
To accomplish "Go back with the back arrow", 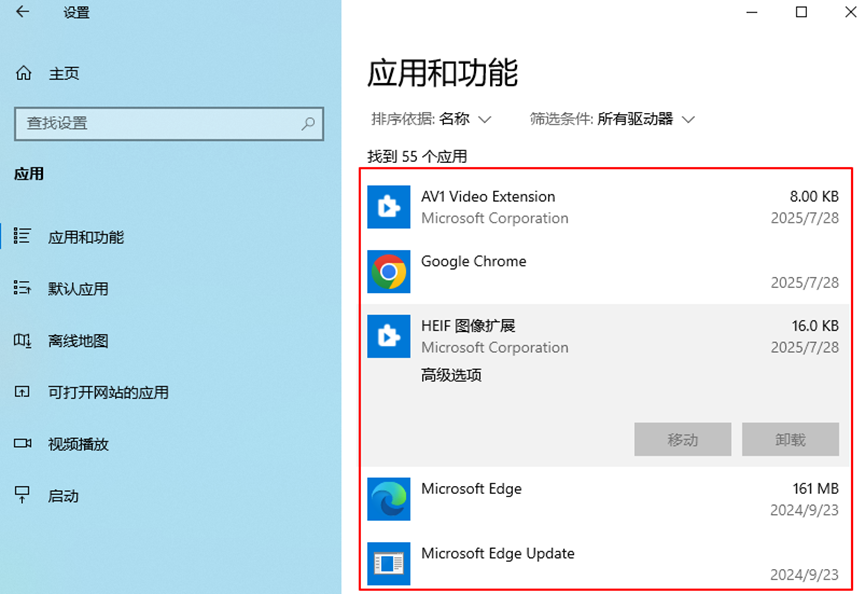I will pyautogui.click(x=23, y=12).
